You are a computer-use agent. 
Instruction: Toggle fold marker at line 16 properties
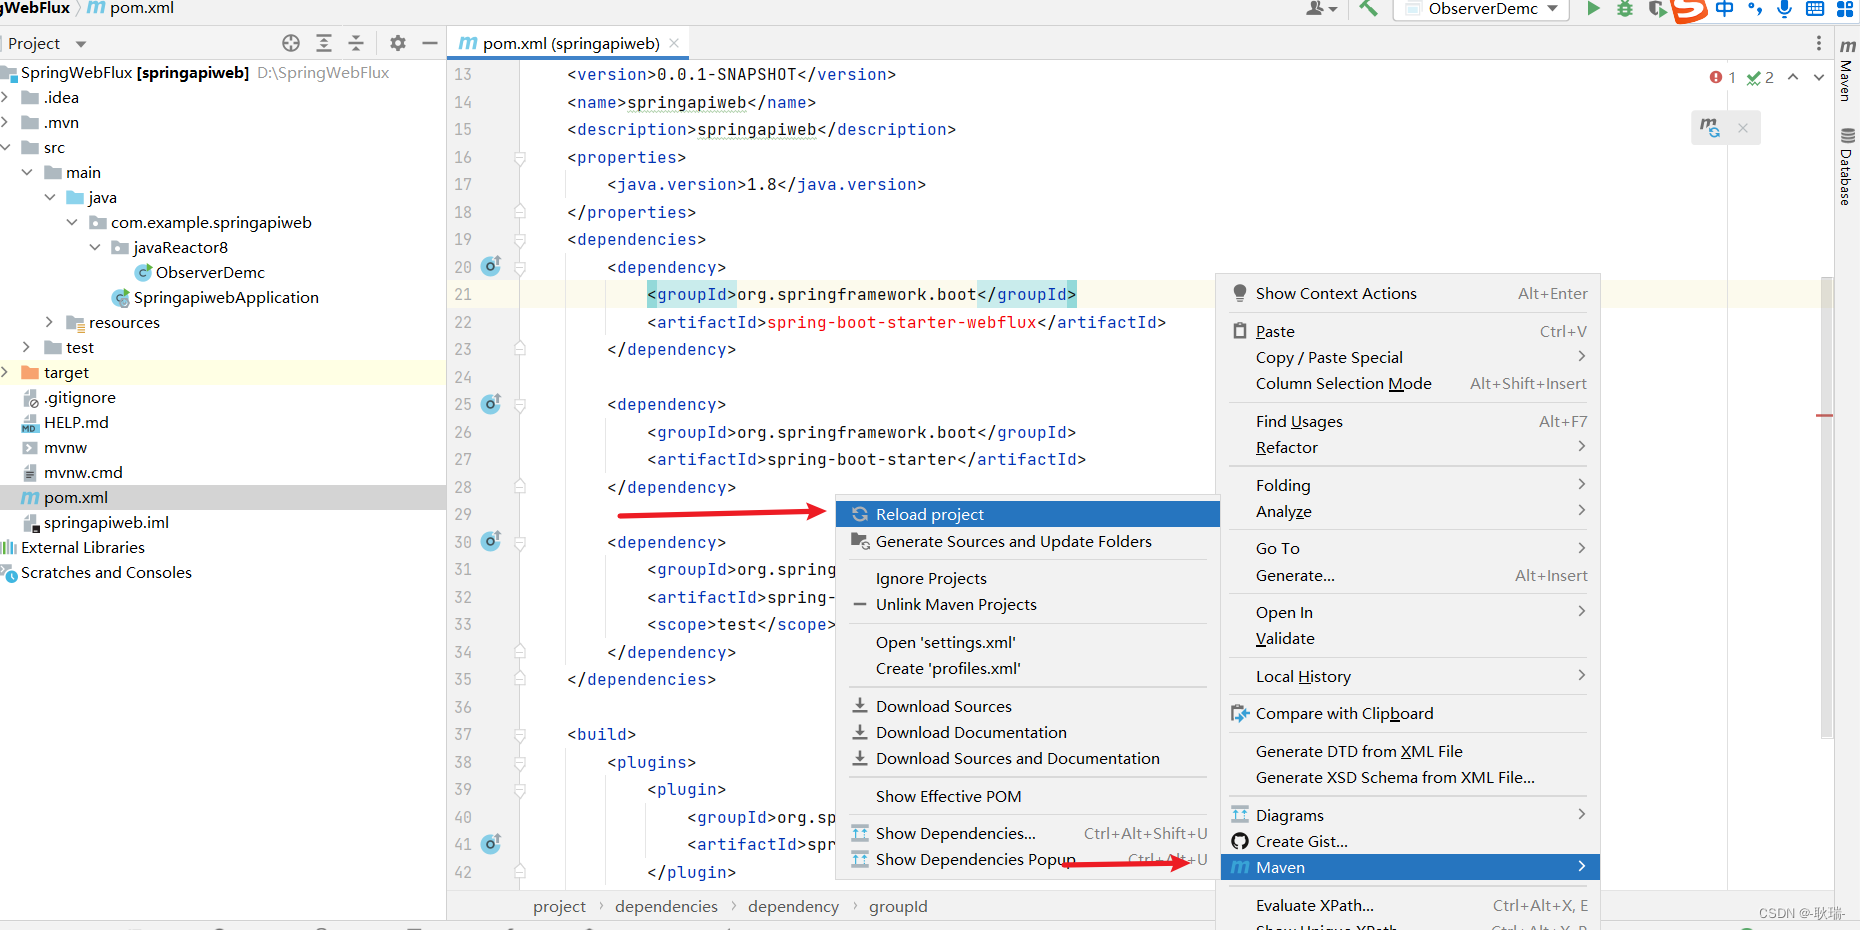pyautogui.click(x=520, y=158)
